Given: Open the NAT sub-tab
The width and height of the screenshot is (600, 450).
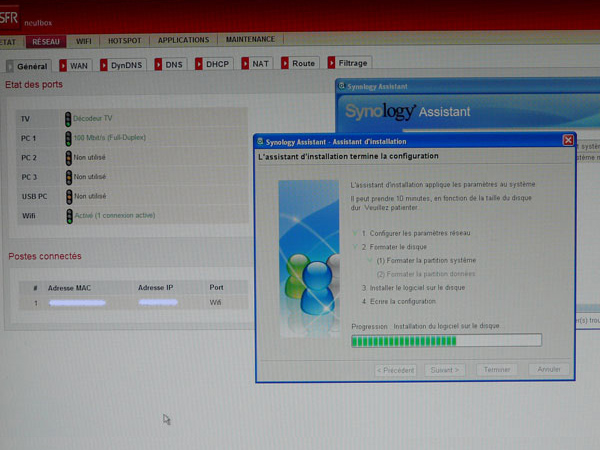Looking at the screenshot, I should click(256, 63).
